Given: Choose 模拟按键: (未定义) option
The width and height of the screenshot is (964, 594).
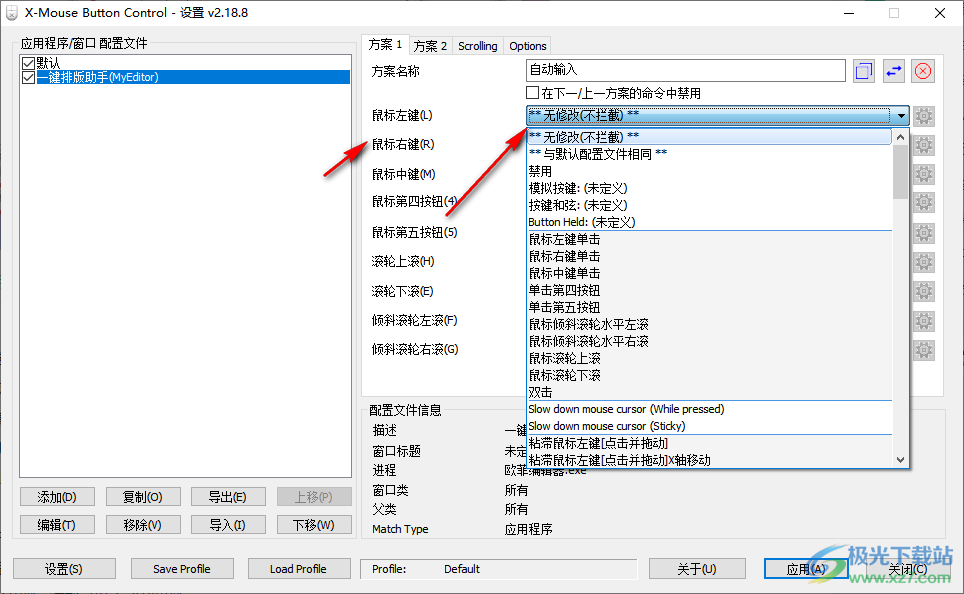Looking at the screenshot, I should (709, 188).
